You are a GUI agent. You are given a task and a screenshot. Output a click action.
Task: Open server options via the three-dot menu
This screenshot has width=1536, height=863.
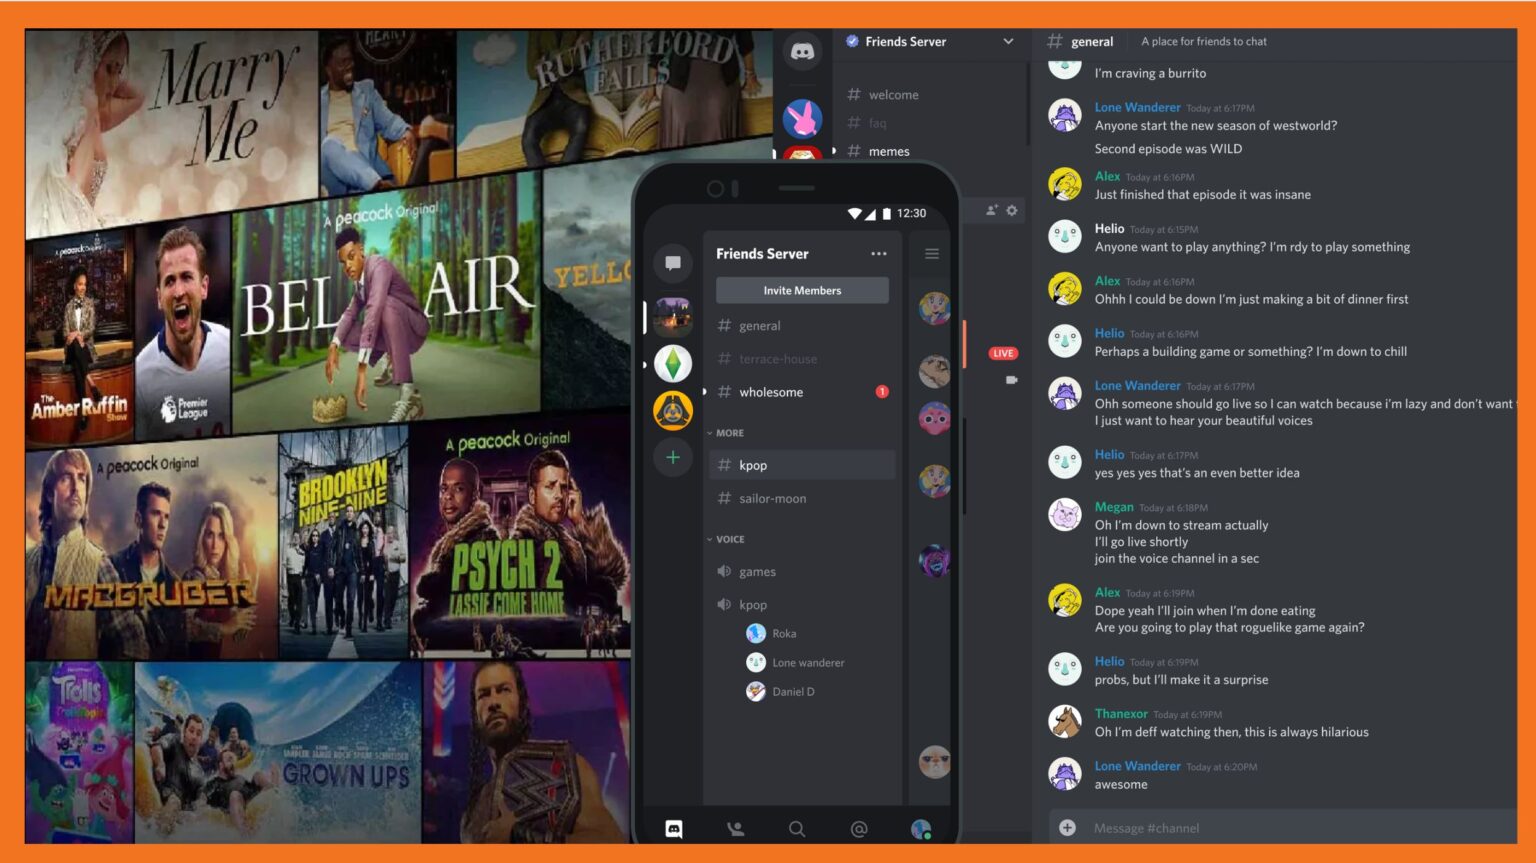[x=879, y=253]
